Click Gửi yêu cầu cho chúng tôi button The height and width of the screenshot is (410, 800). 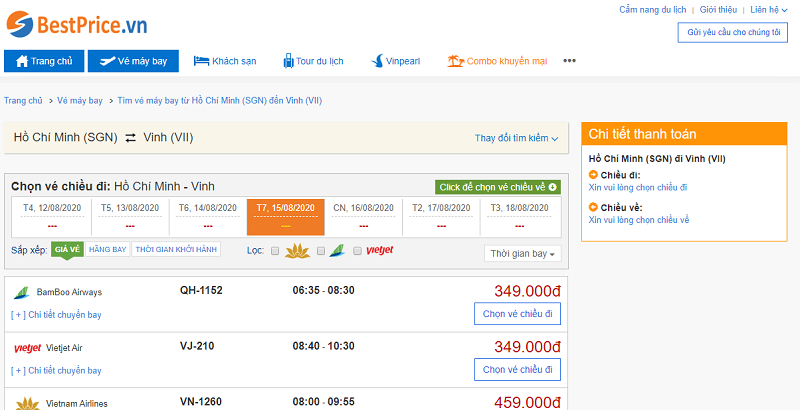pyautogui.click(x=733, y=32)
